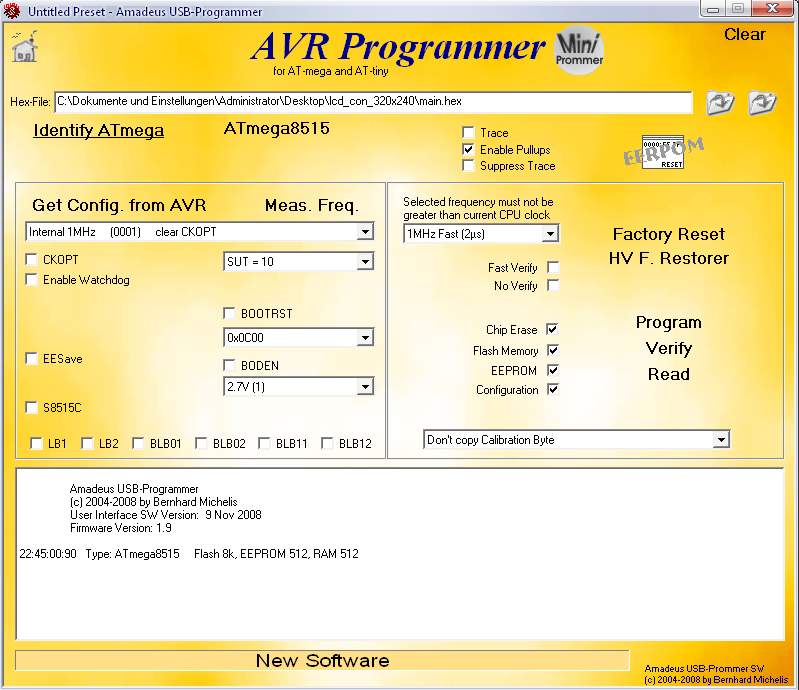Click the log line 'Type: ATmega8515'
This screenshot has height=690, width=799.
(132, 554)
